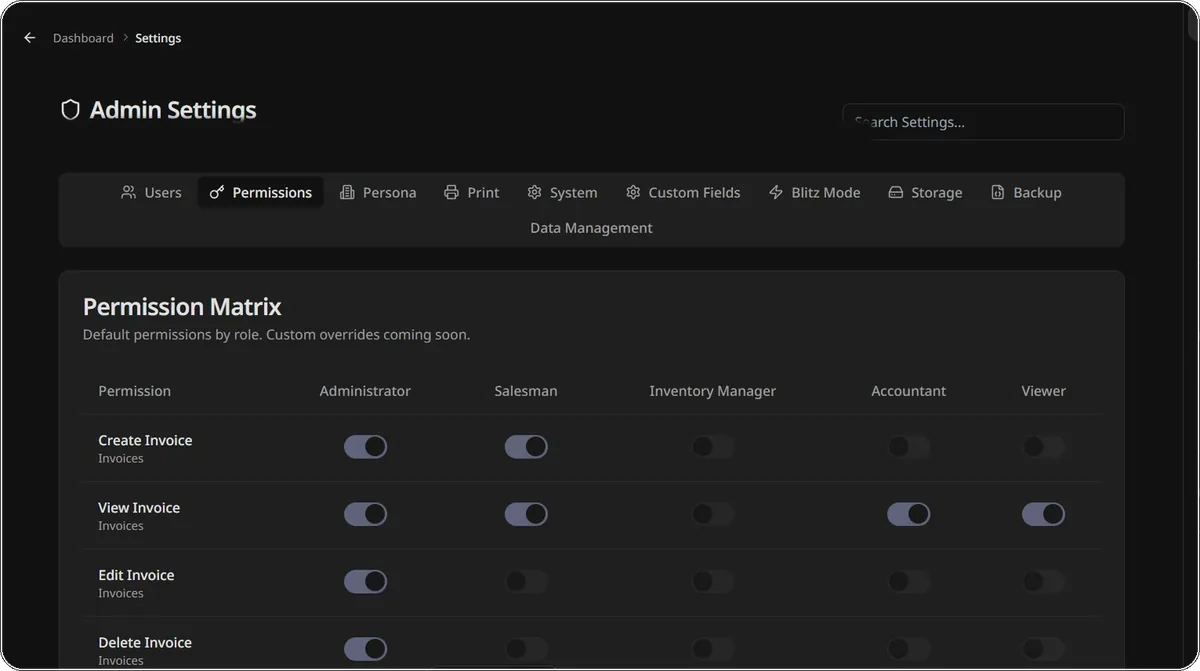Enable Edit Invoice for Accountant
The image size is (1200, 671).
click(x=909, y=581)
